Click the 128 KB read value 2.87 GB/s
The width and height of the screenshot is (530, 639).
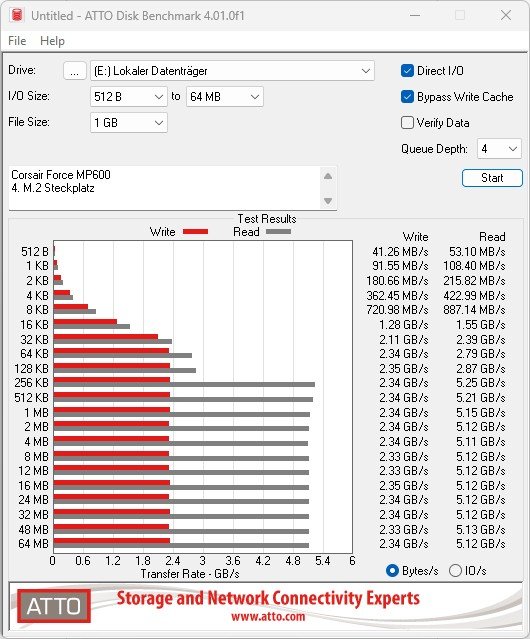481,368
